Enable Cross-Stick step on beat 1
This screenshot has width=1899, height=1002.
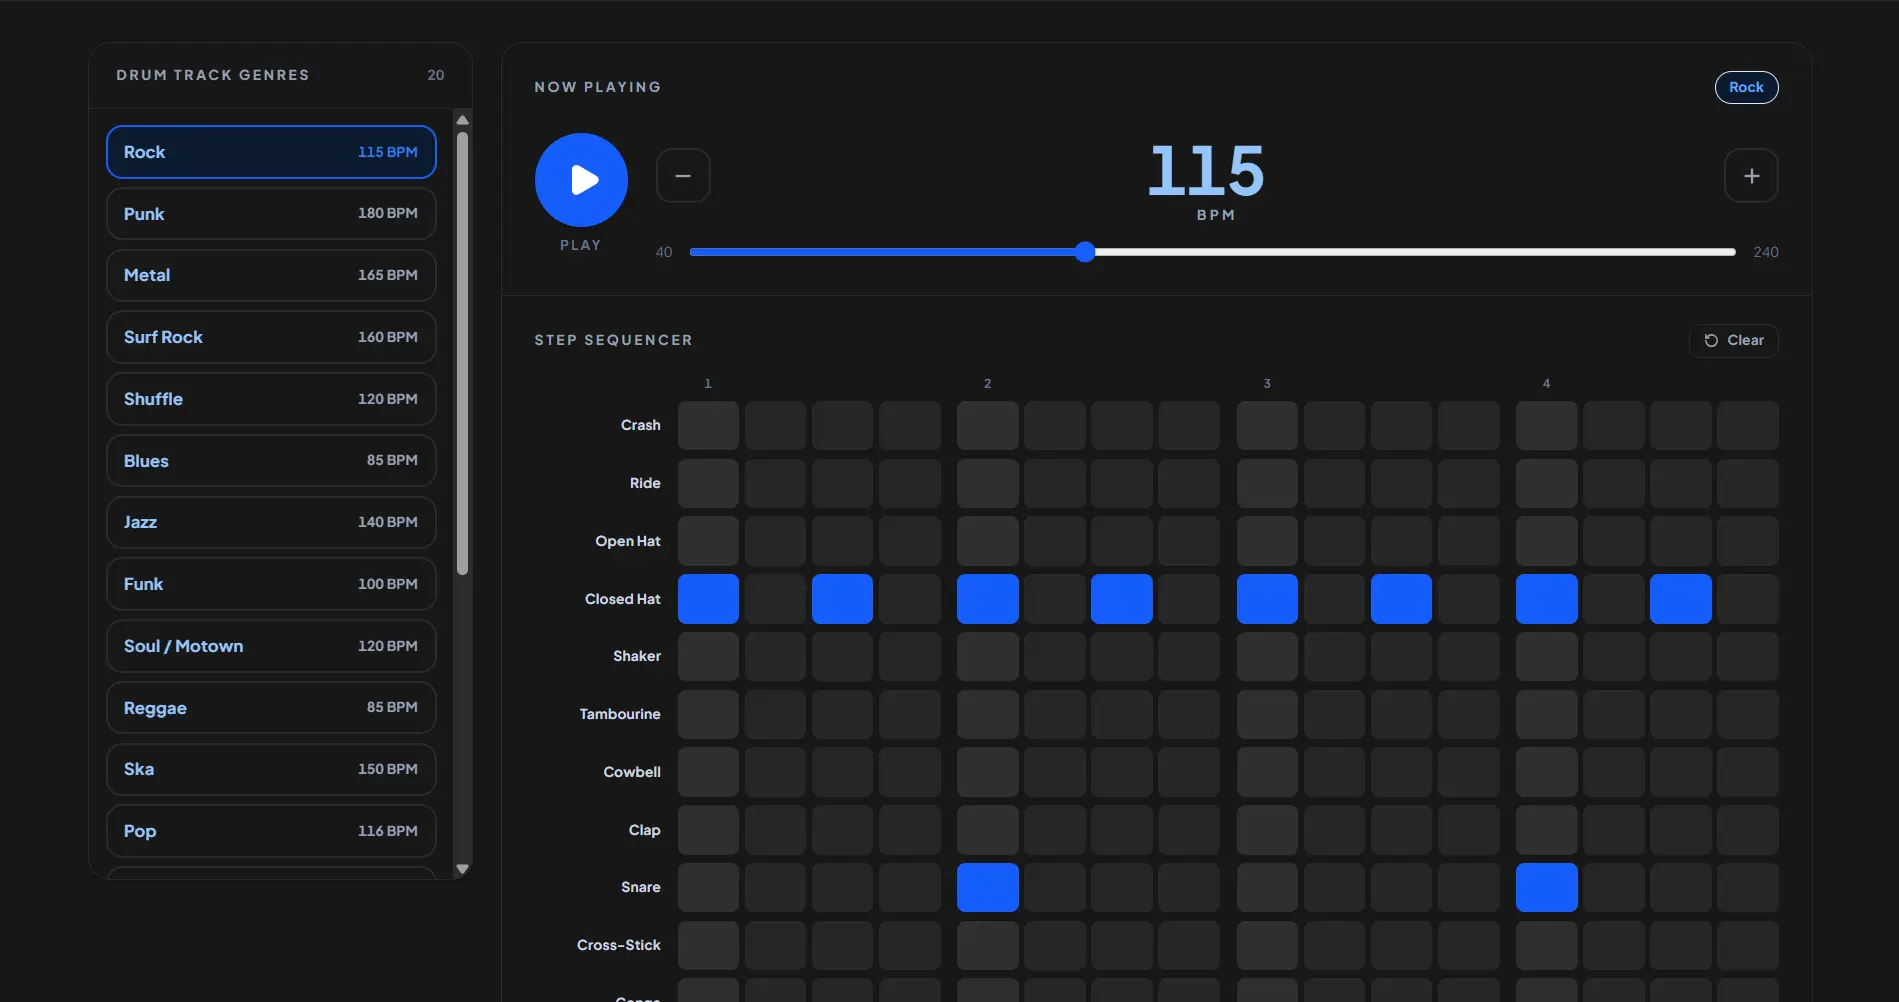pos(708,945)
